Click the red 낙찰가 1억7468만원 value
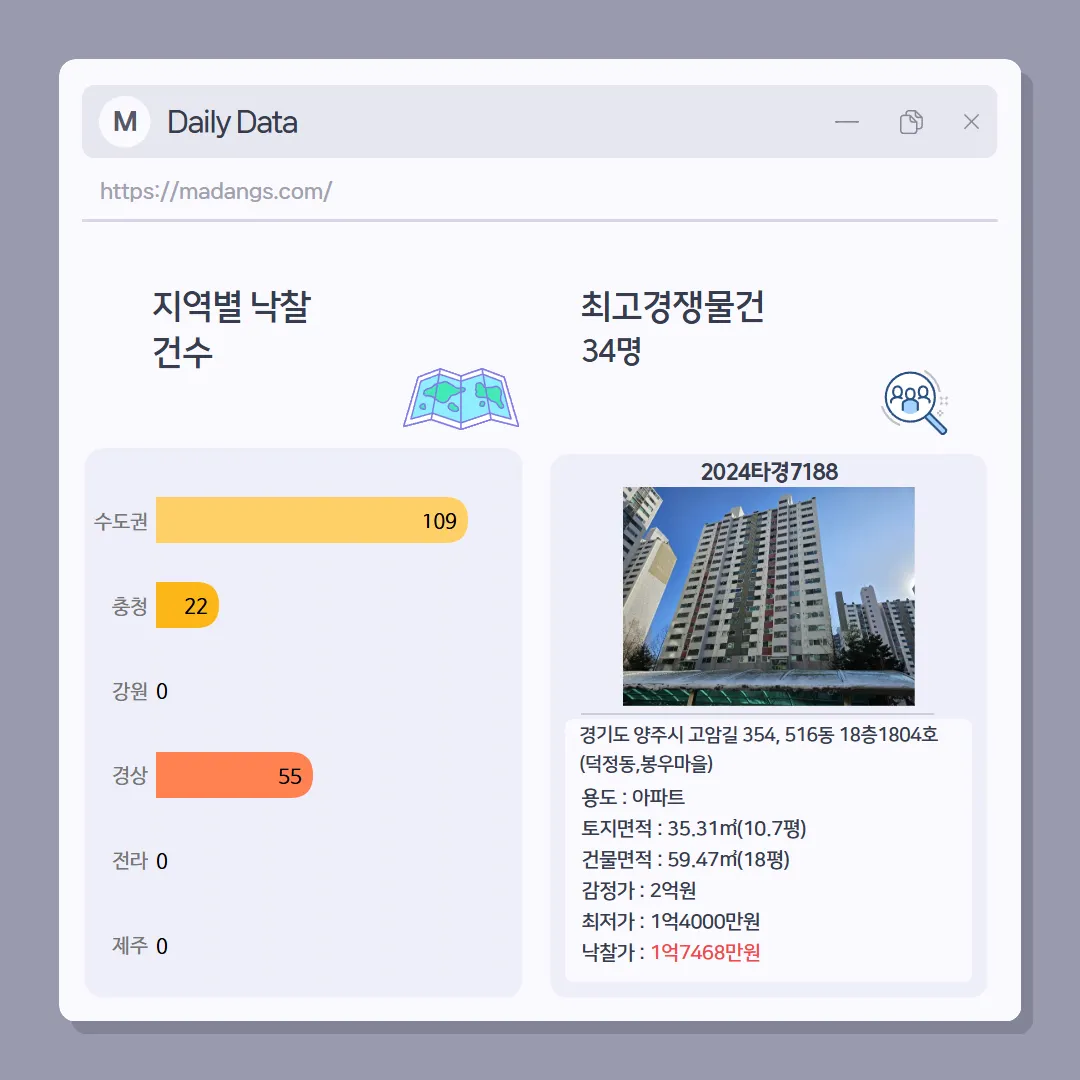This screenshot has width=1080, height=1080. [705, 953]
